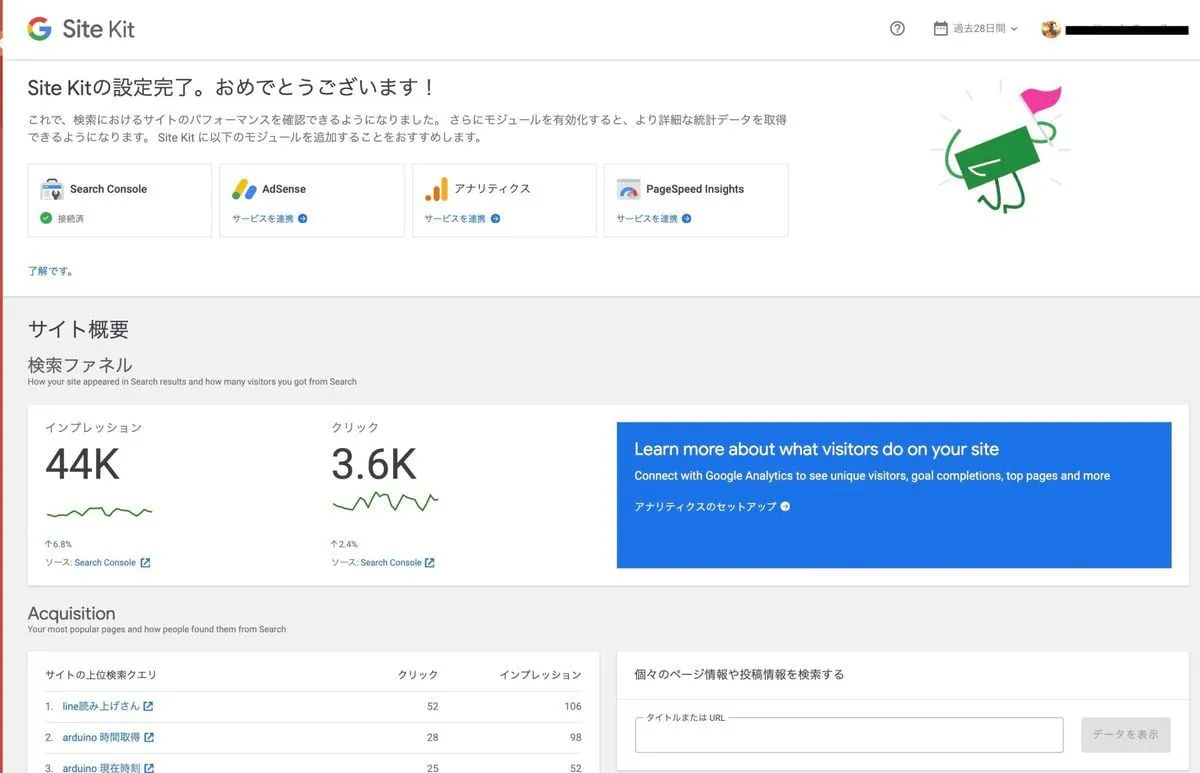1200x773 pixels.
Task: Open the external link icon beside impressions source
Action: [x=147, y=562]
